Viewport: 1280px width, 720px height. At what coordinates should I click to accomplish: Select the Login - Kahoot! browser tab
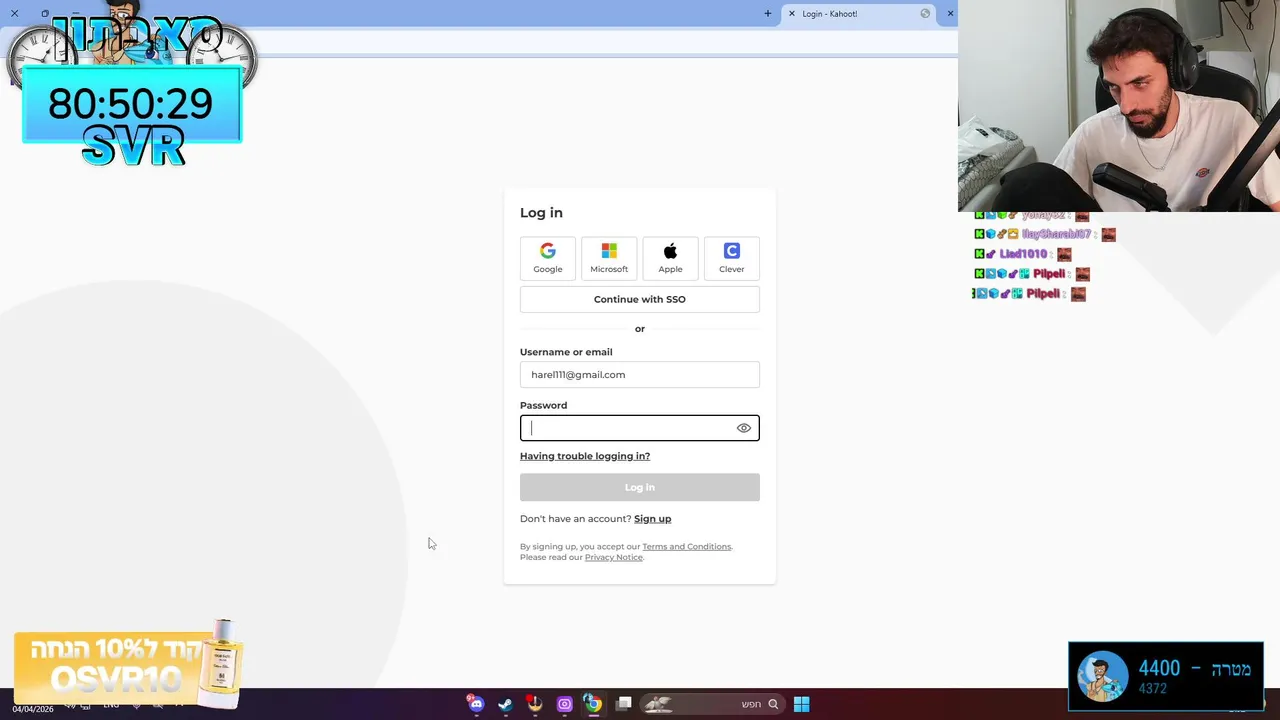(x=858, y=14)
